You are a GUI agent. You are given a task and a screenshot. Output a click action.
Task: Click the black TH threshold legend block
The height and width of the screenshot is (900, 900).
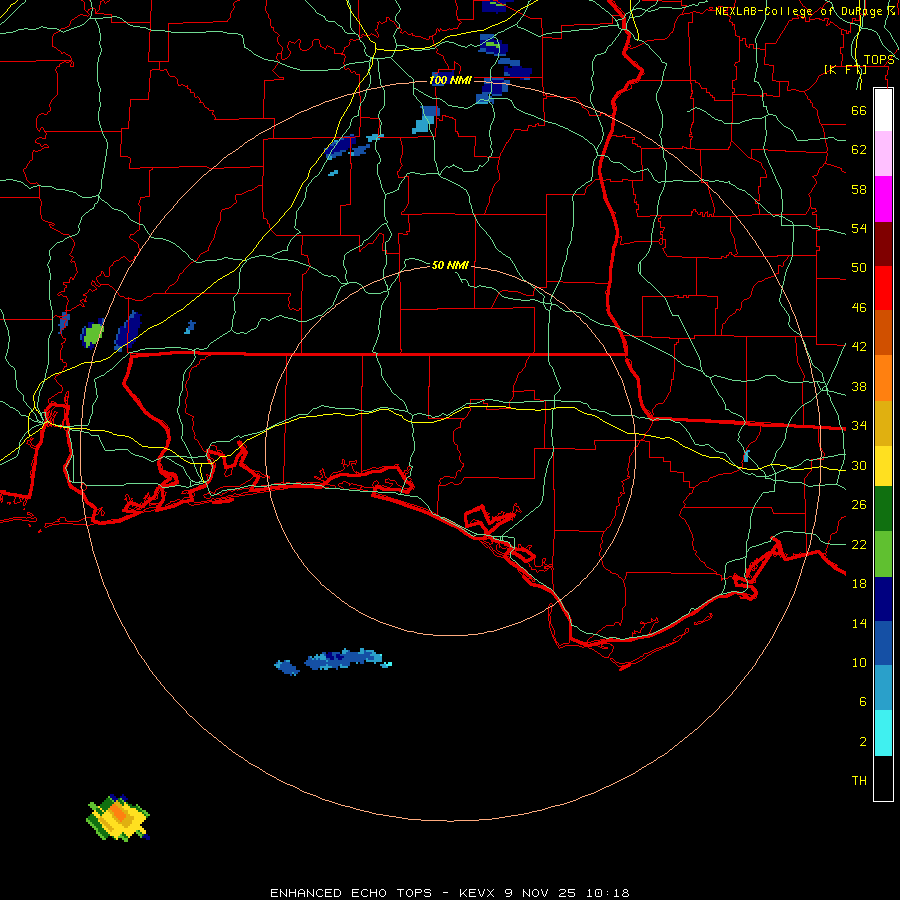(883, 778)
